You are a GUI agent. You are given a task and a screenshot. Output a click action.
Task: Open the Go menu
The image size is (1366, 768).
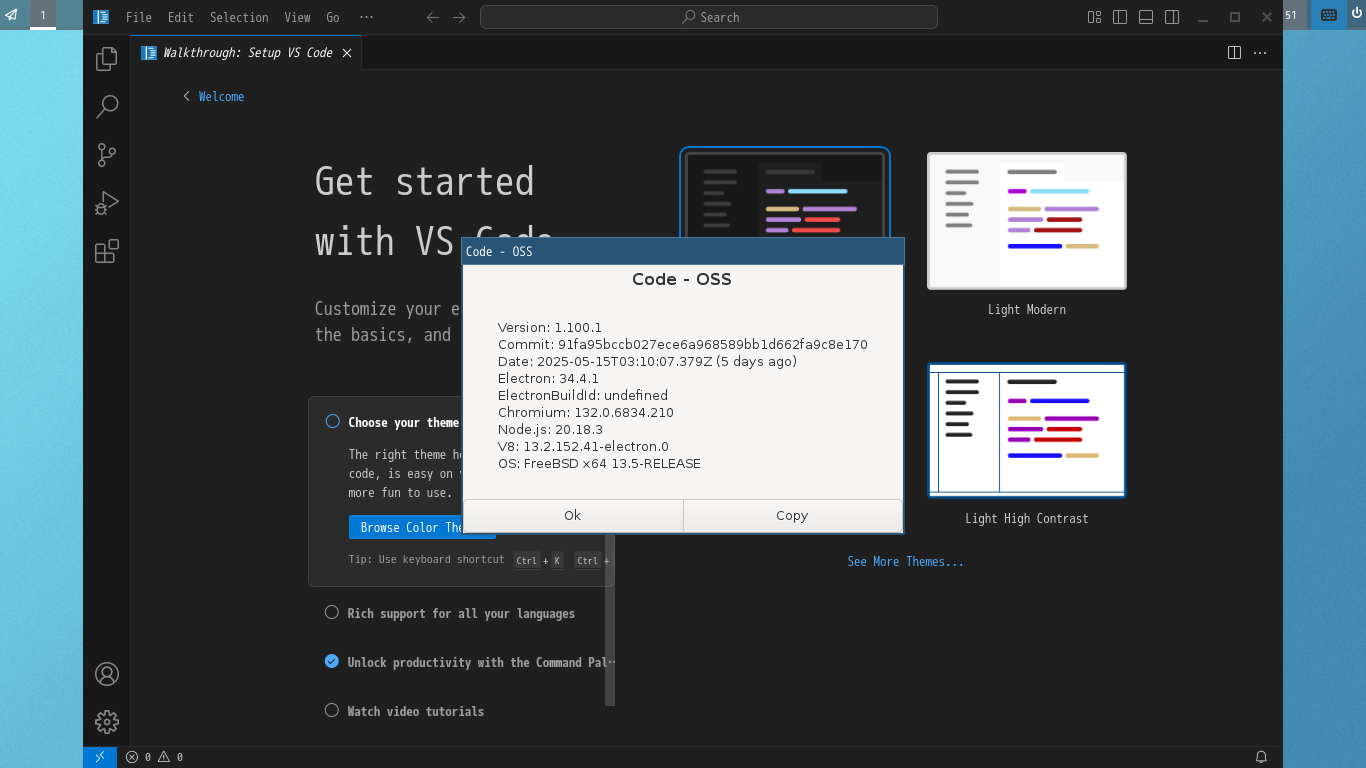333,17
